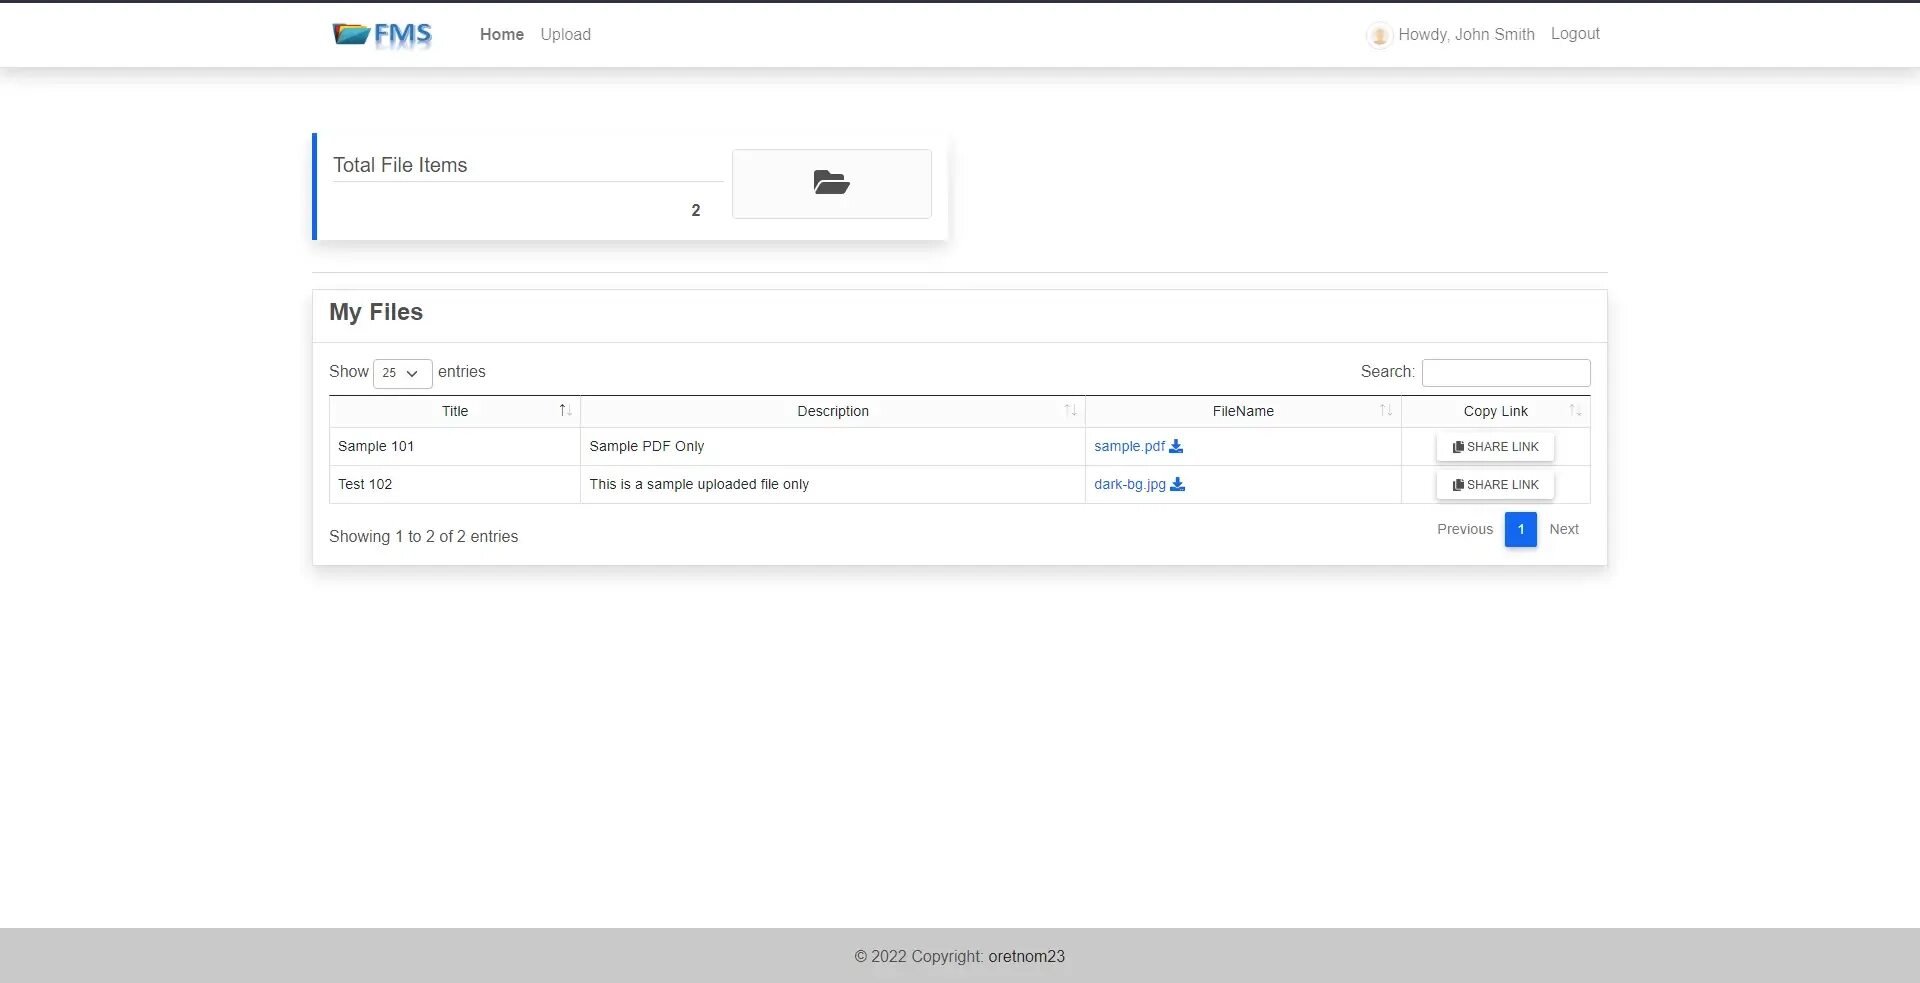Click the Previous pagination button
1920x983 pixels.
click(x=1465, y=529)
